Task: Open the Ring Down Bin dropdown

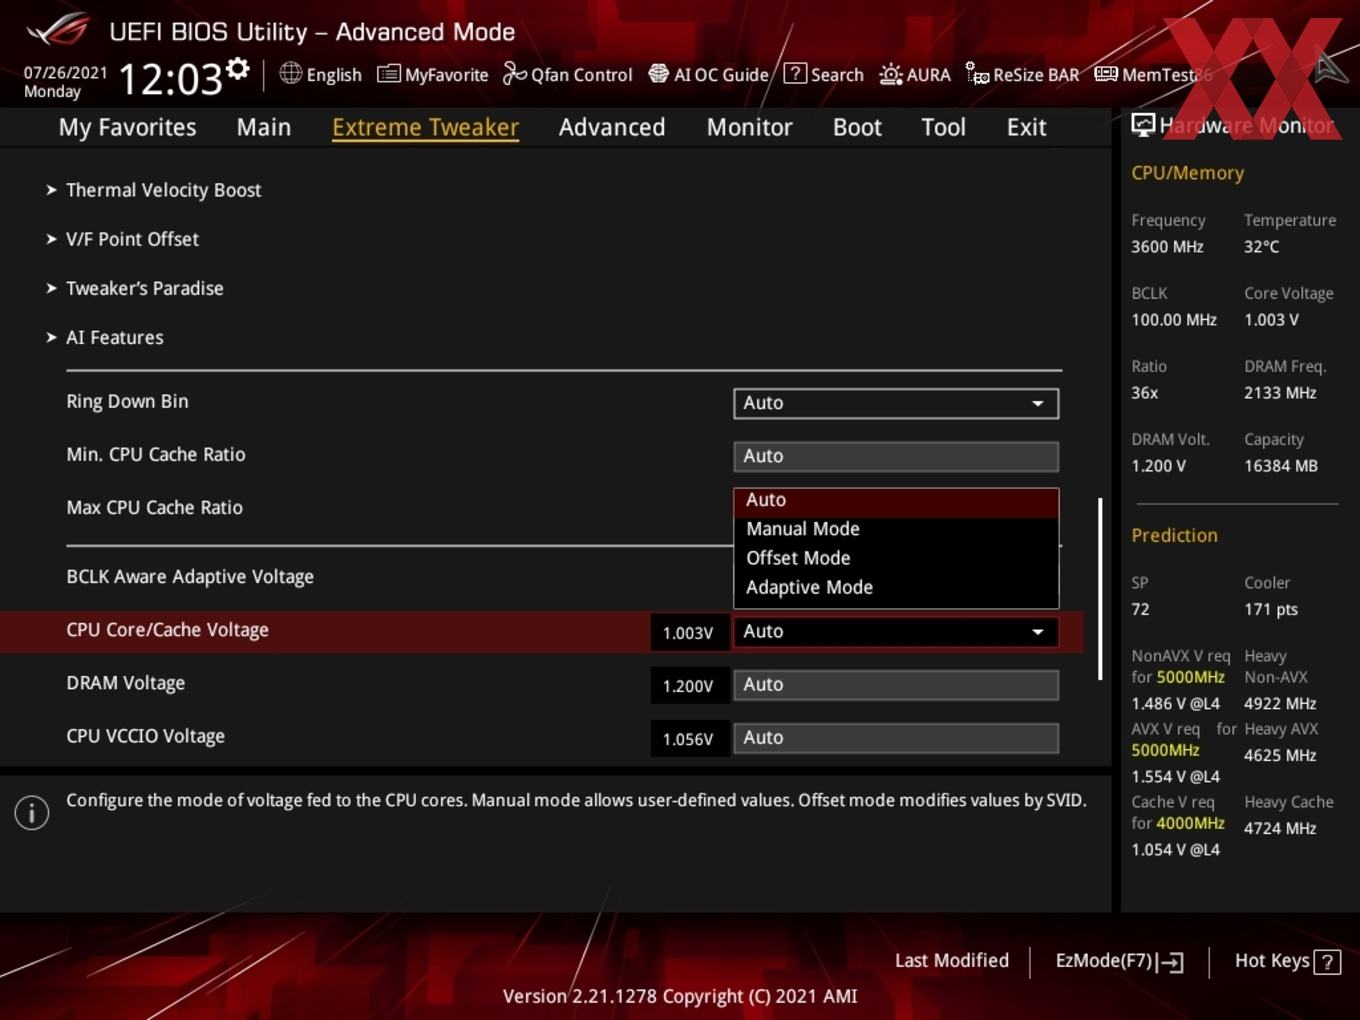Action: coord(896,403)
